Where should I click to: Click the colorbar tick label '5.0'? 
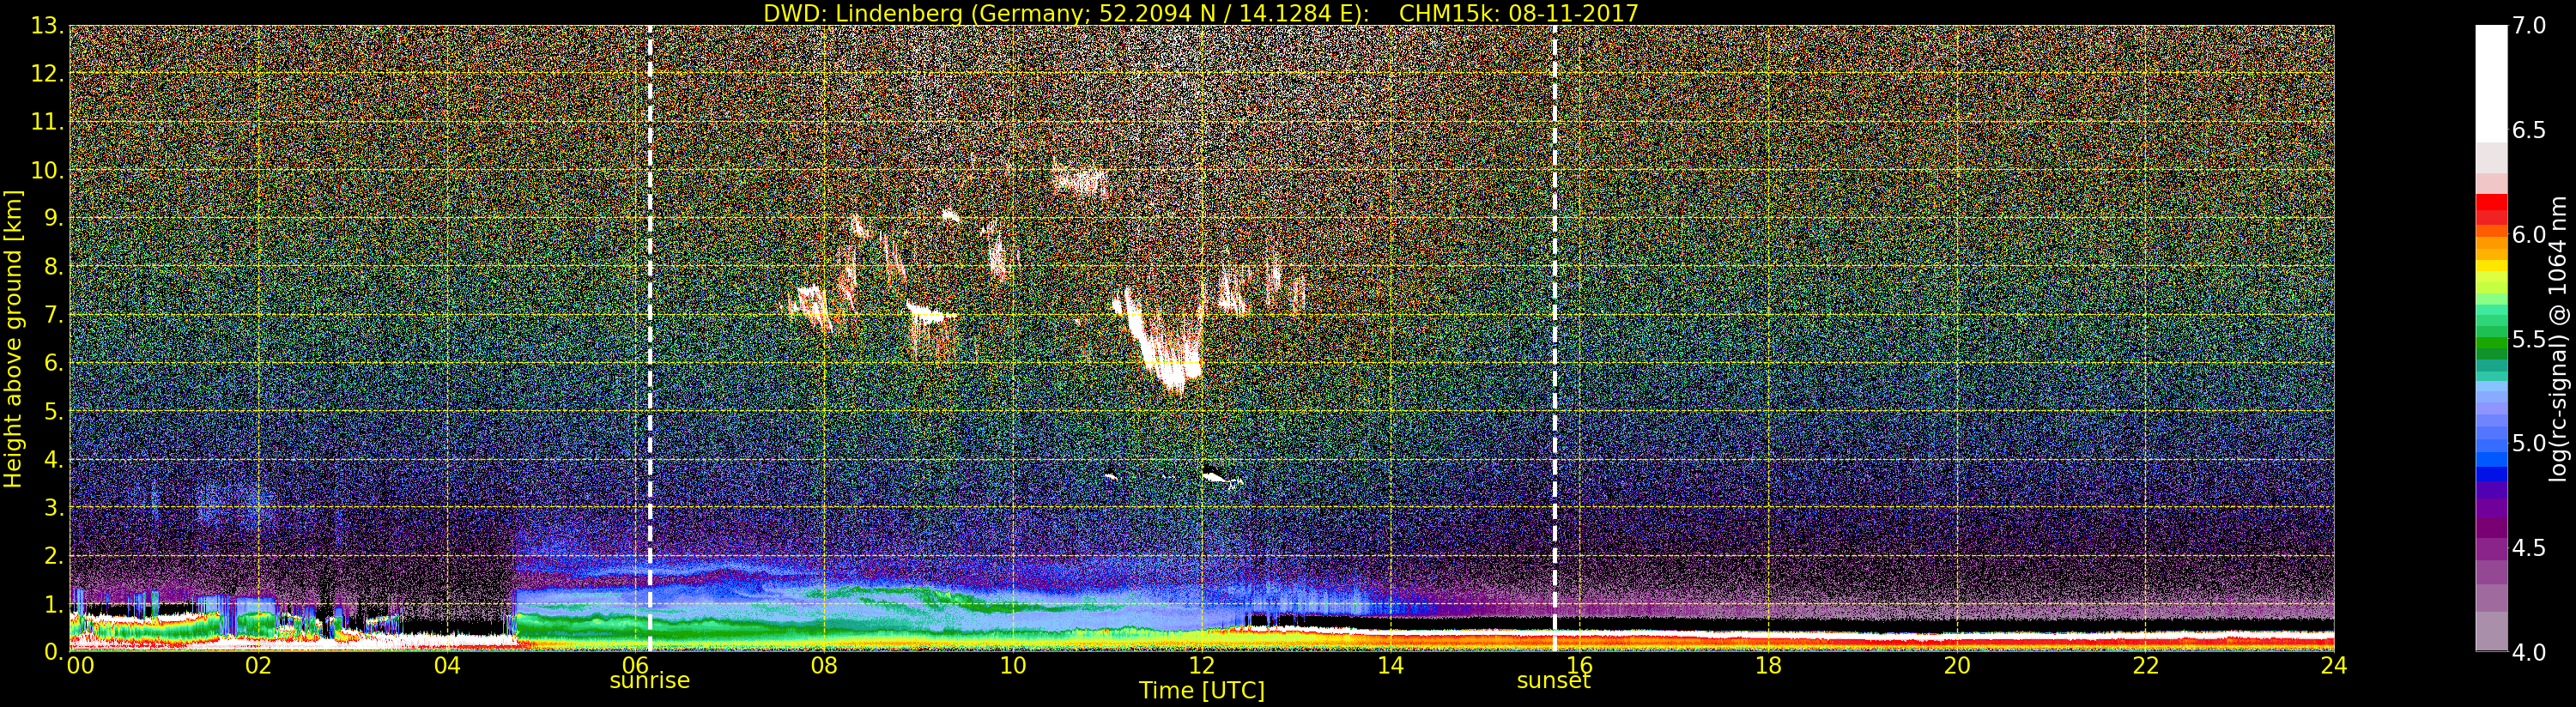point(2529,443)
